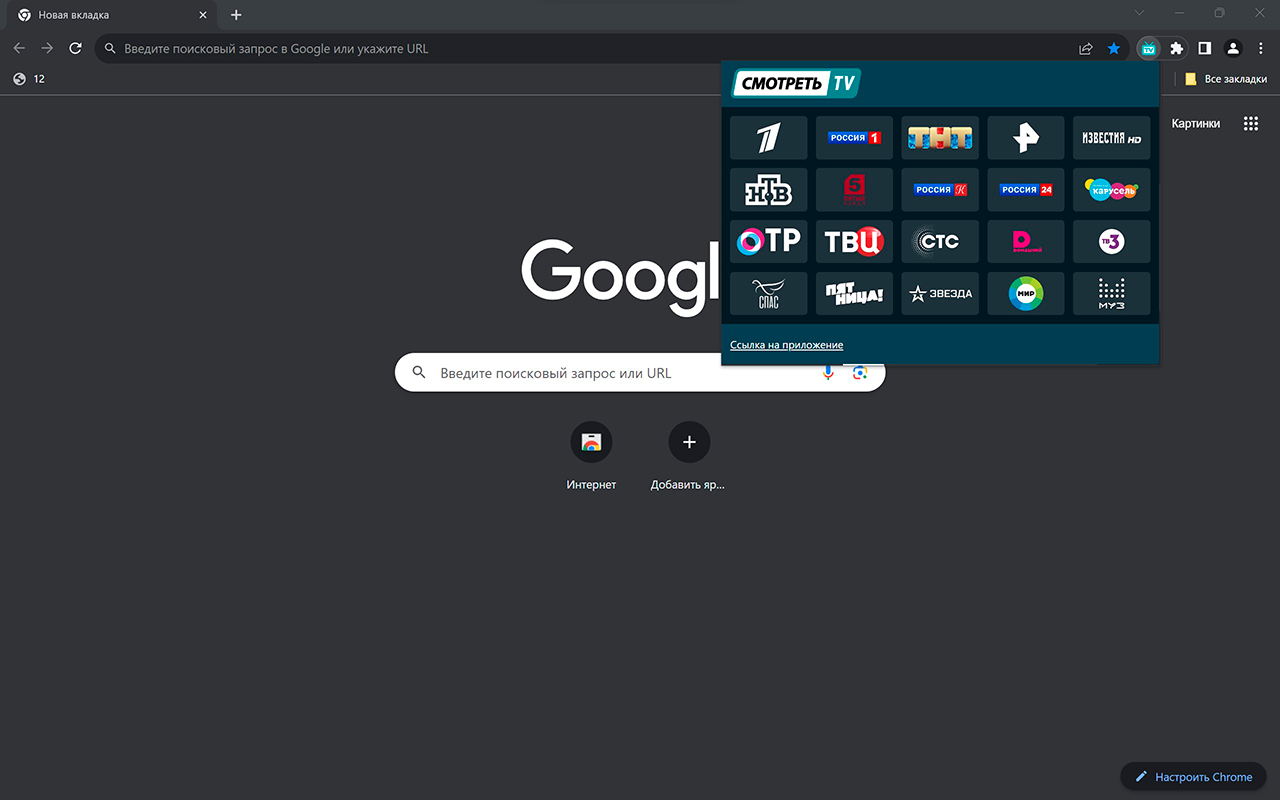Viewport: 1280px width, 800px height.
Task: Open a new tab with plus button
Action: tap(236, 15)
